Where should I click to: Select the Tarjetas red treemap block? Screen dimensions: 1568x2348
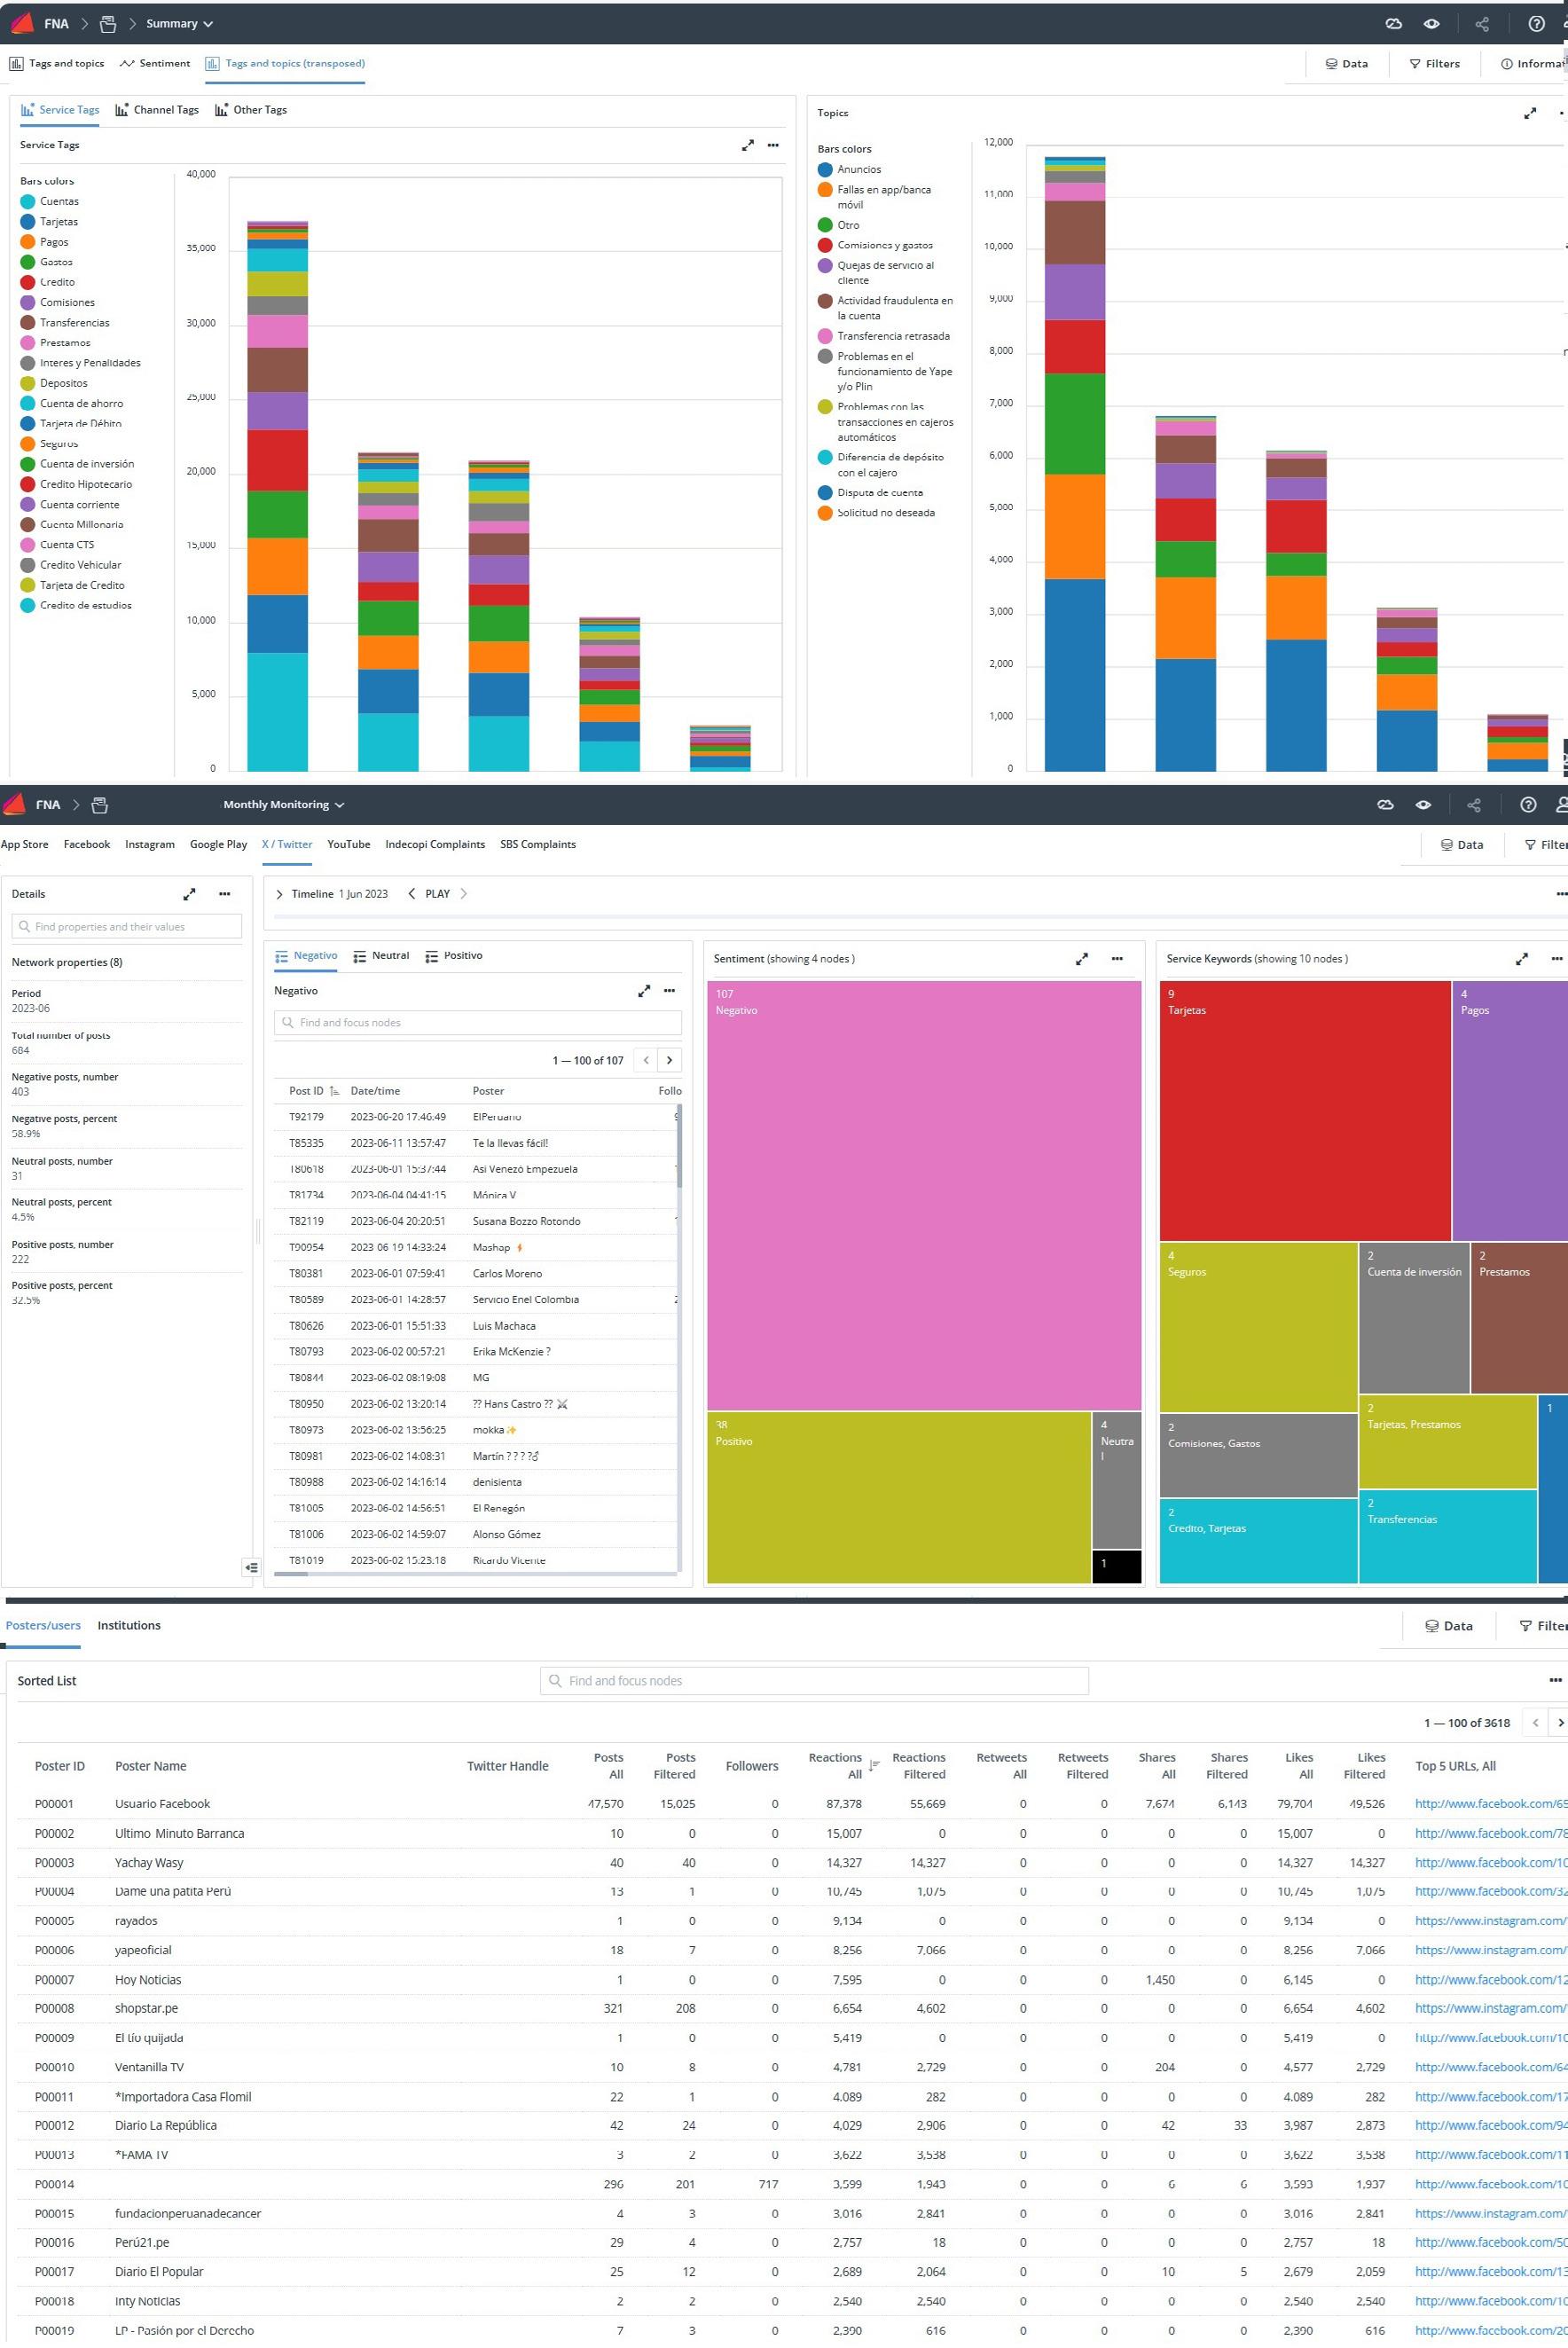1305,1111
